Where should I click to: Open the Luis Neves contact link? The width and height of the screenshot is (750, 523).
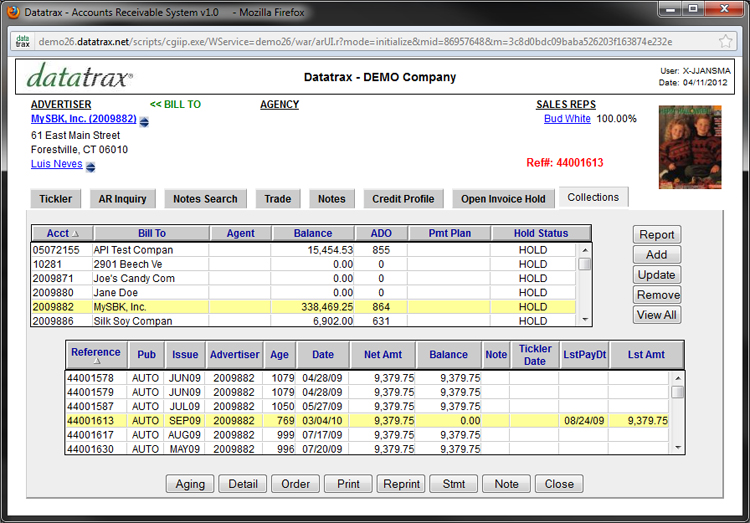pos(56,164)
